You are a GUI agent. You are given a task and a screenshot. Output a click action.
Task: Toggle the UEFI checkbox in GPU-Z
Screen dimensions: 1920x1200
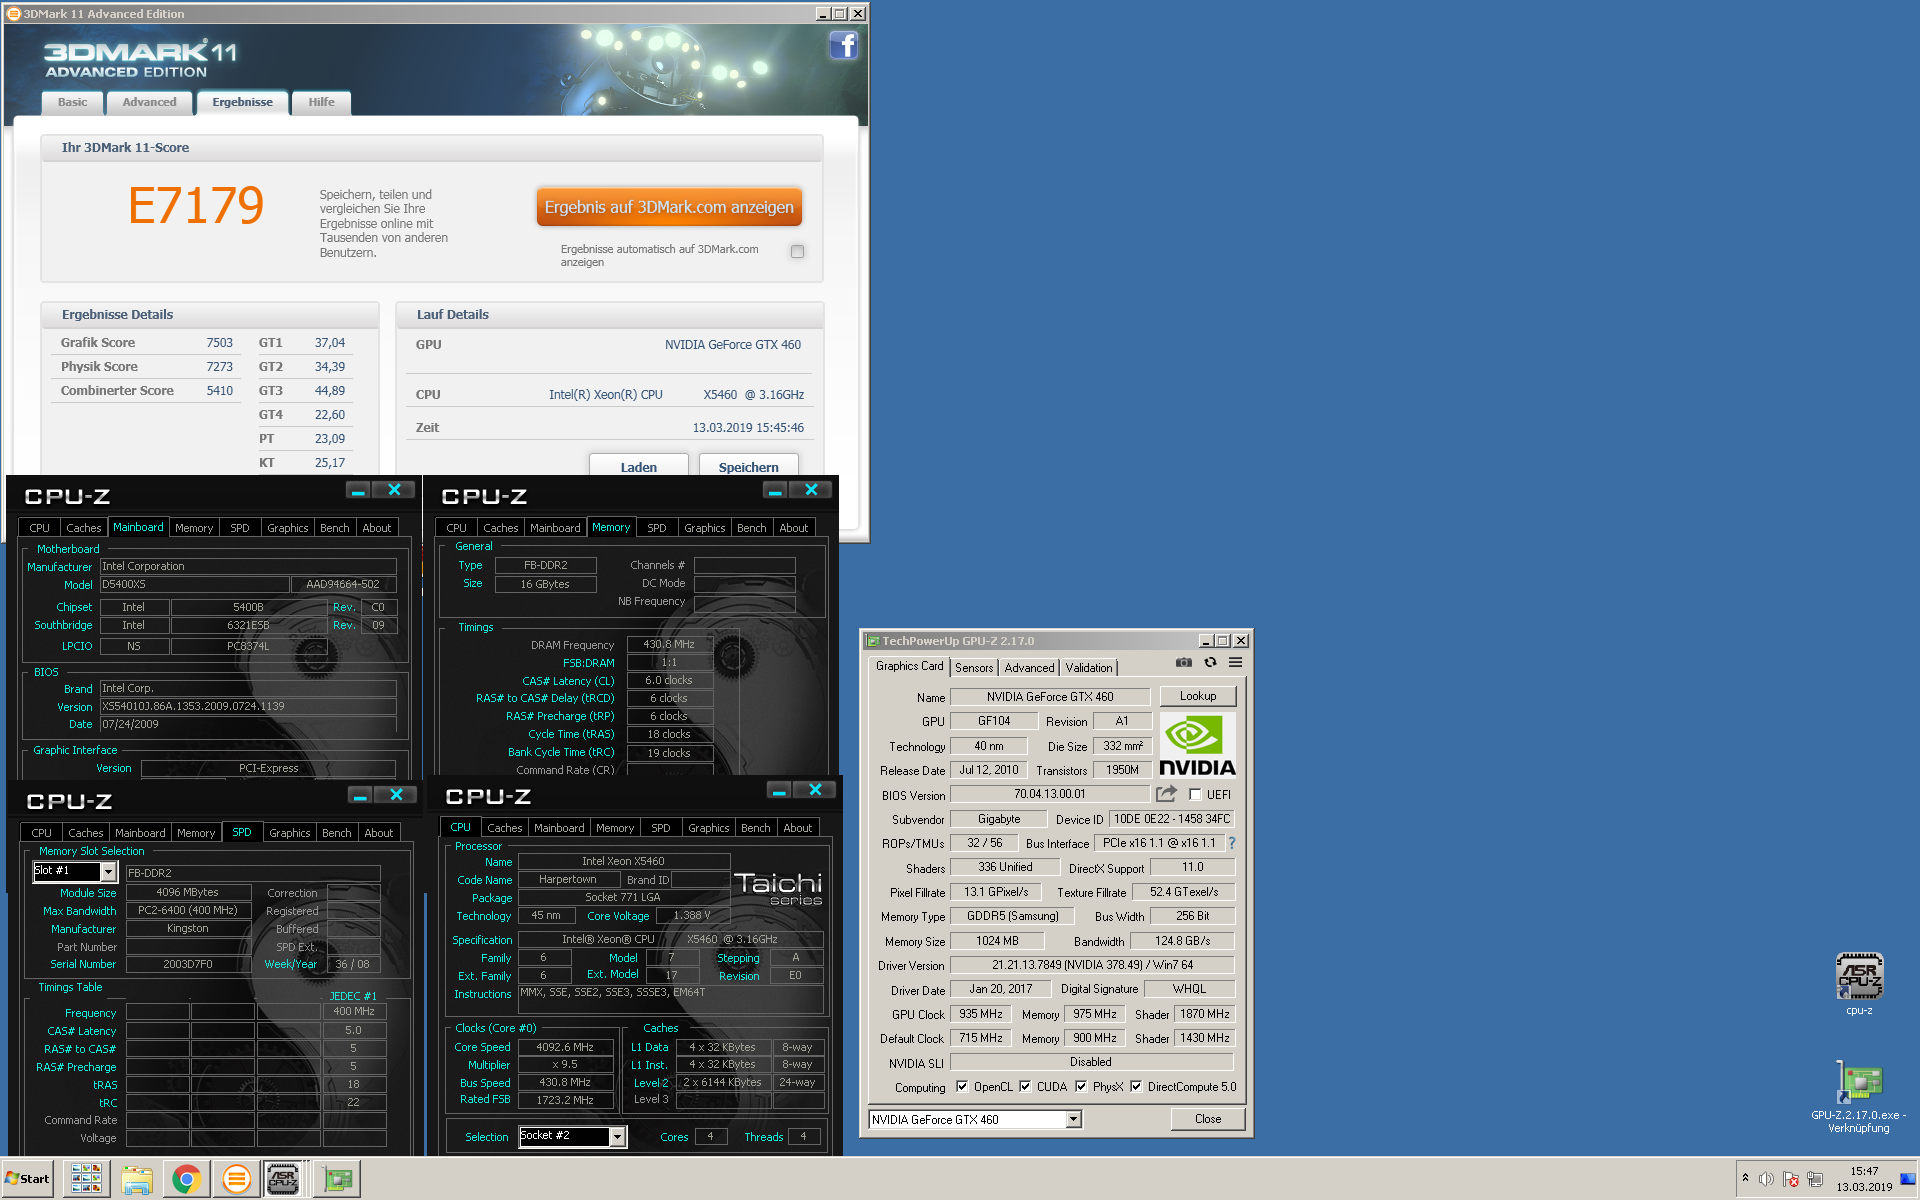pos(1195,795)
